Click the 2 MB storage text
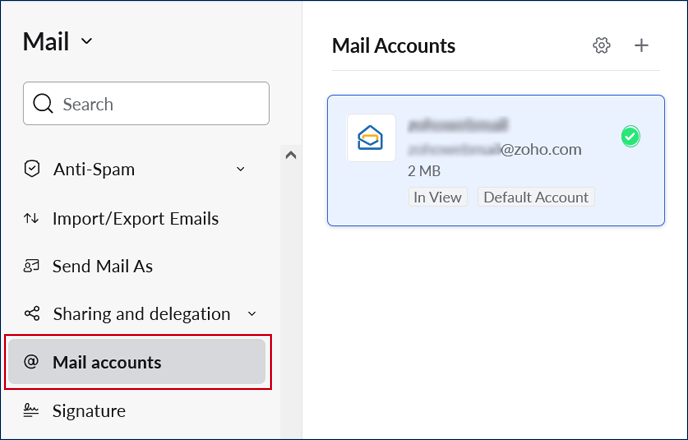 [424, 171]
